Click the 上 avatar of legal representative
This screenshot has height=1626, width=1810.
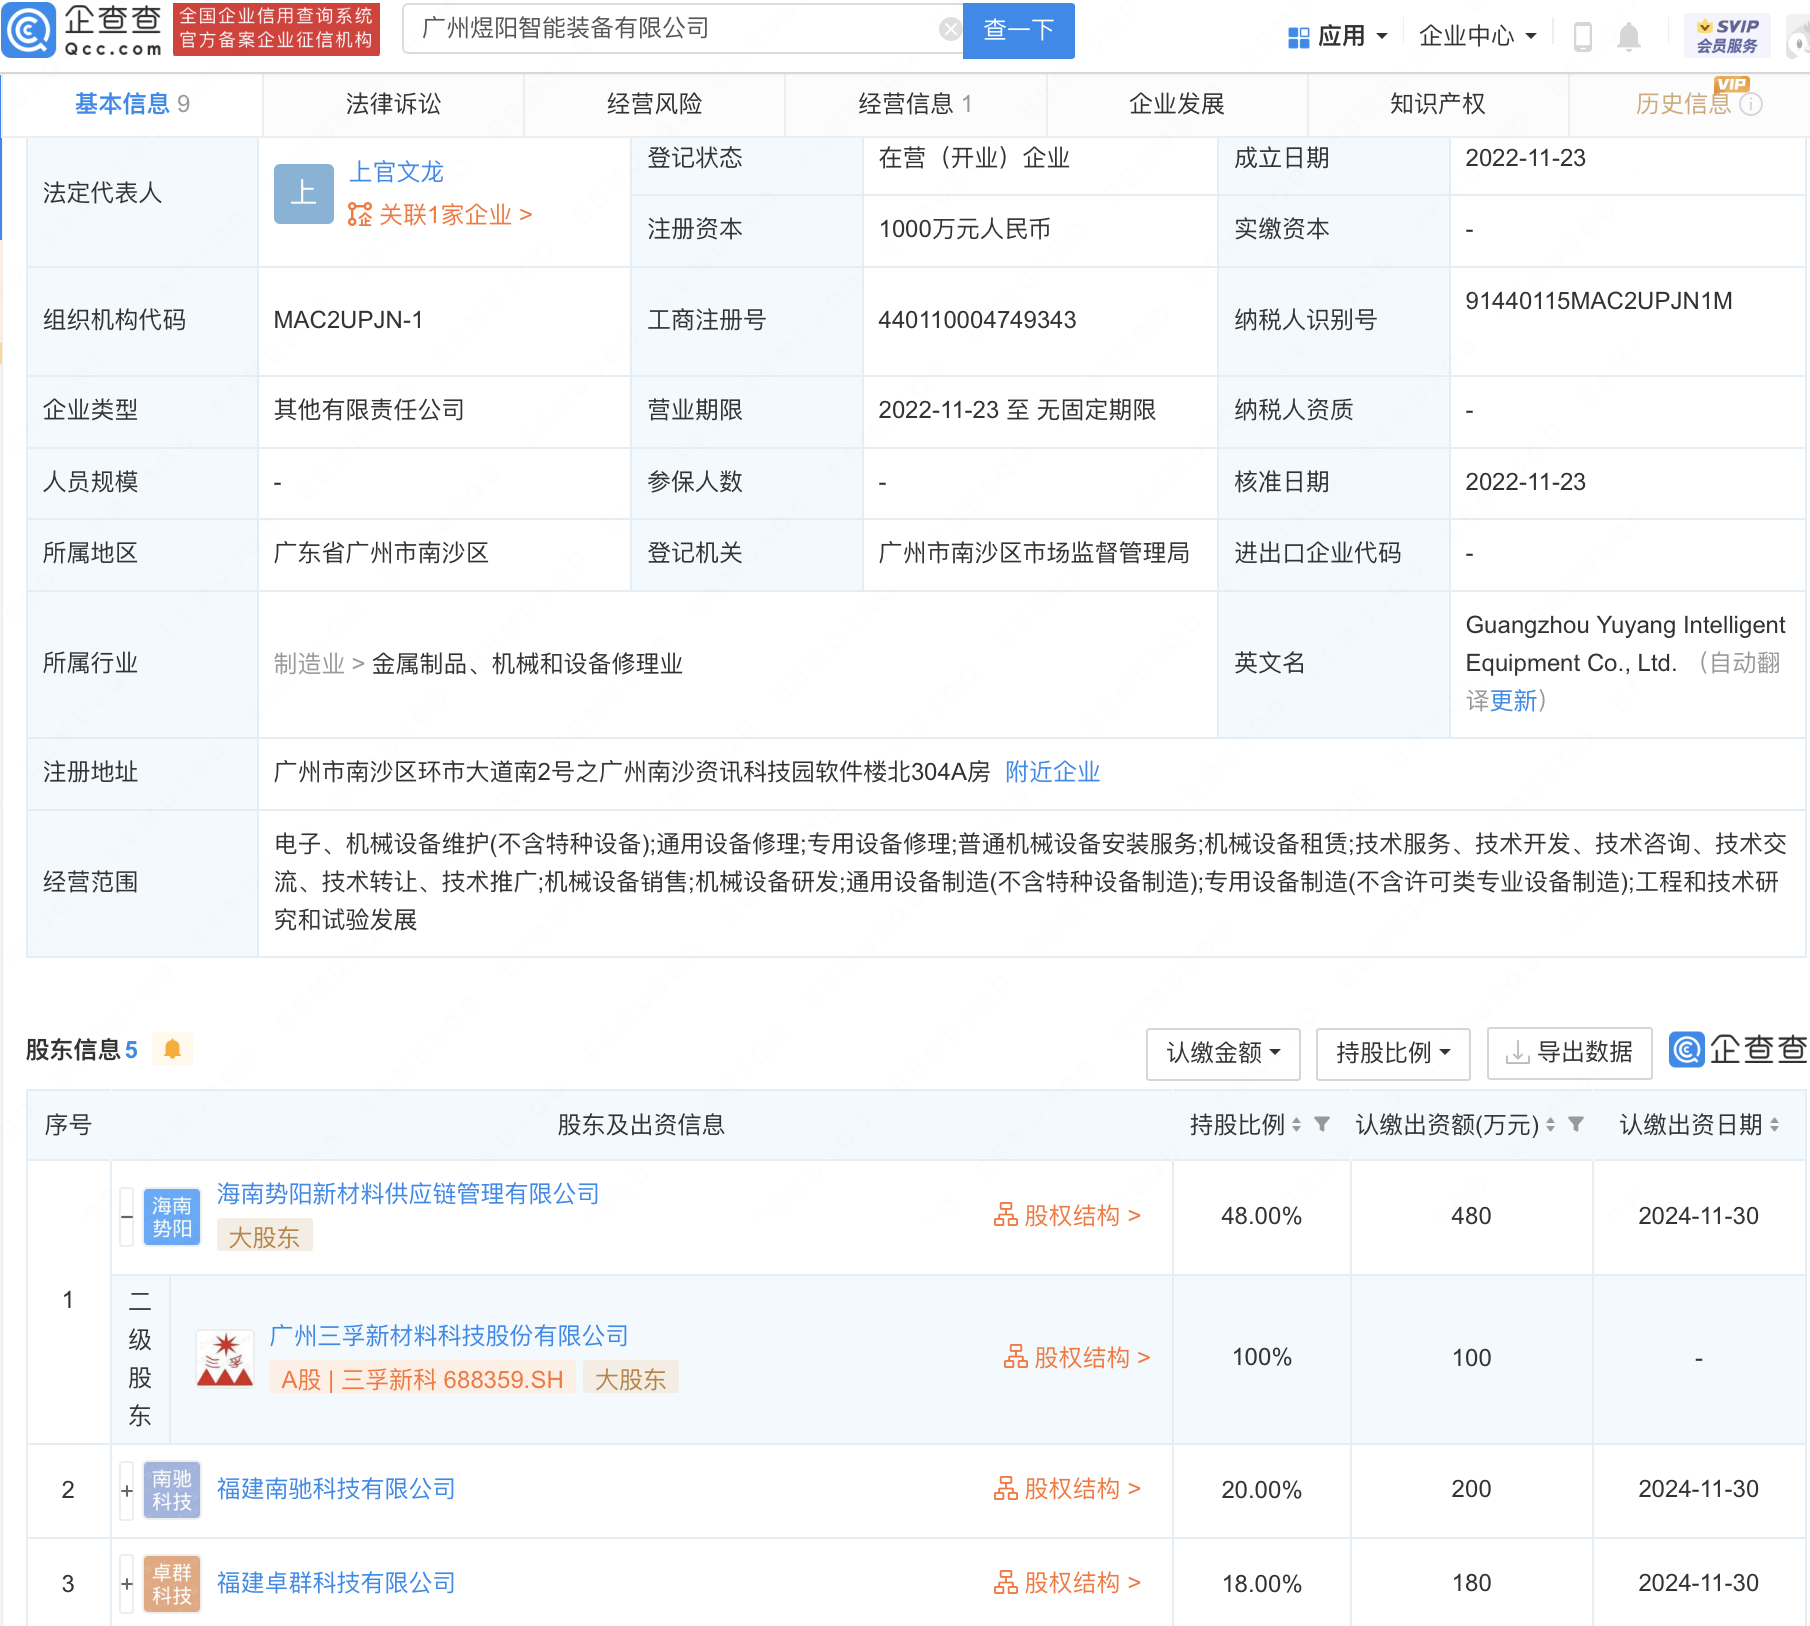click(x=303, y=193)
